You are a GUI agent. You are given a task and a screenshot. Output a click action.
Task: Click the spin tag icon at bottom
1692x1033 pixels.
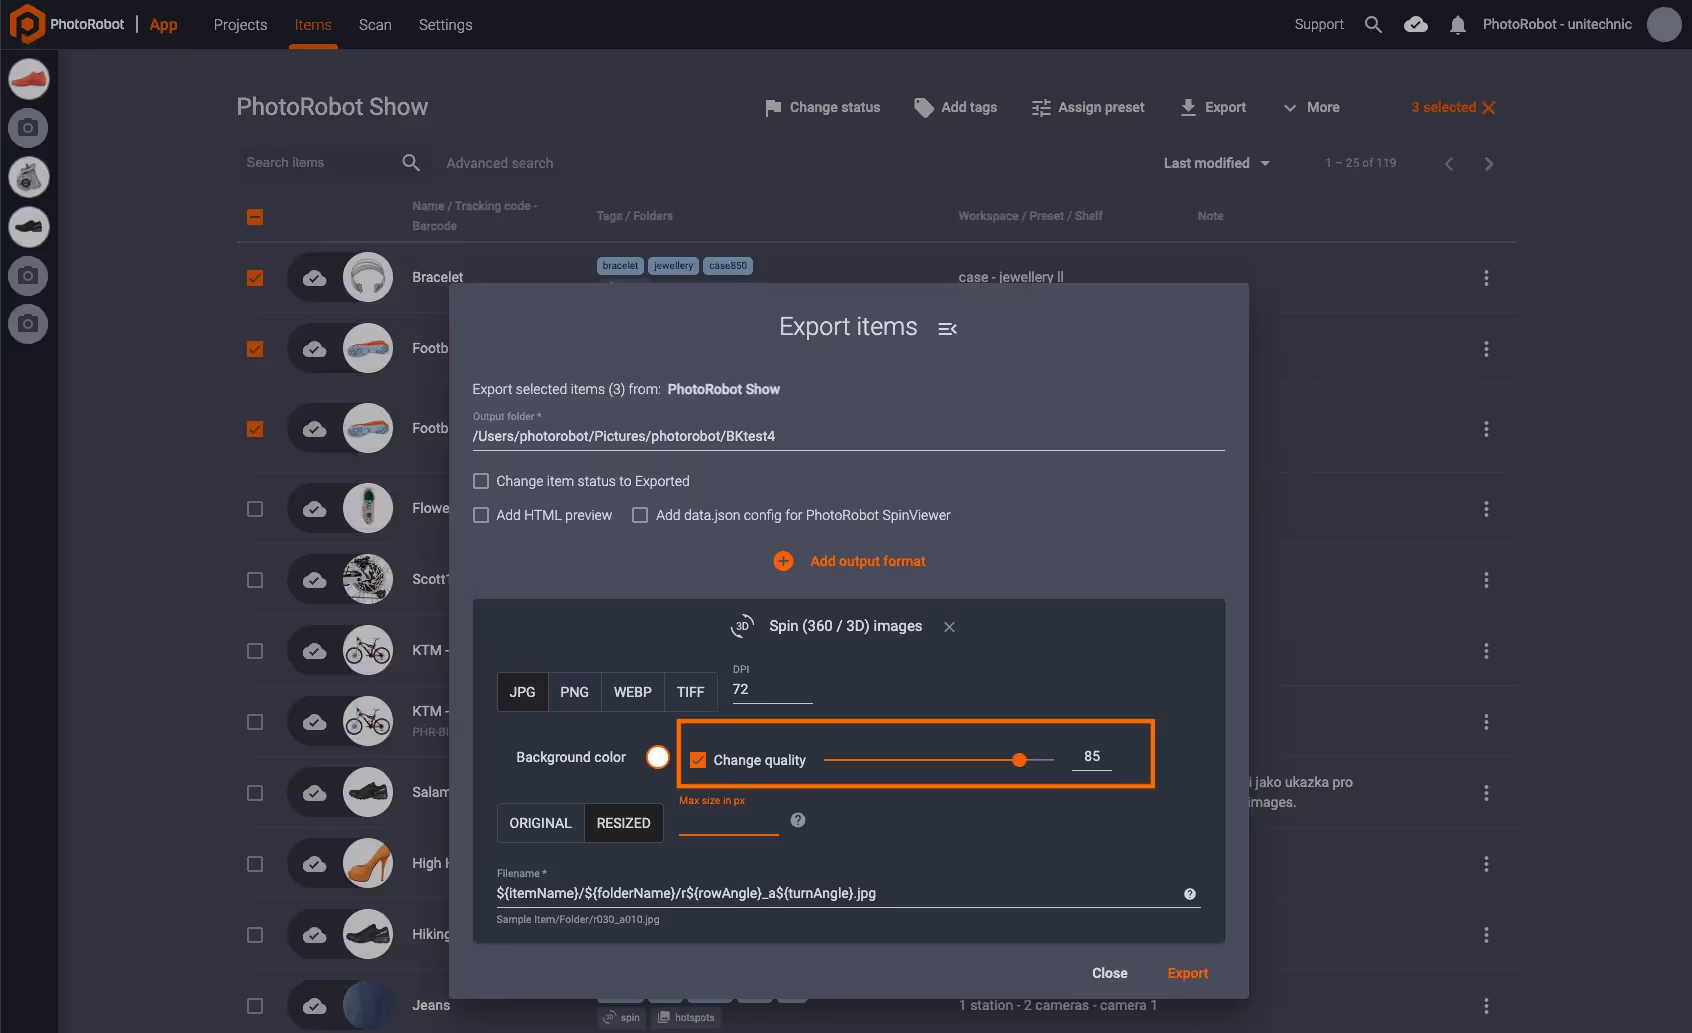[621, 1017]
